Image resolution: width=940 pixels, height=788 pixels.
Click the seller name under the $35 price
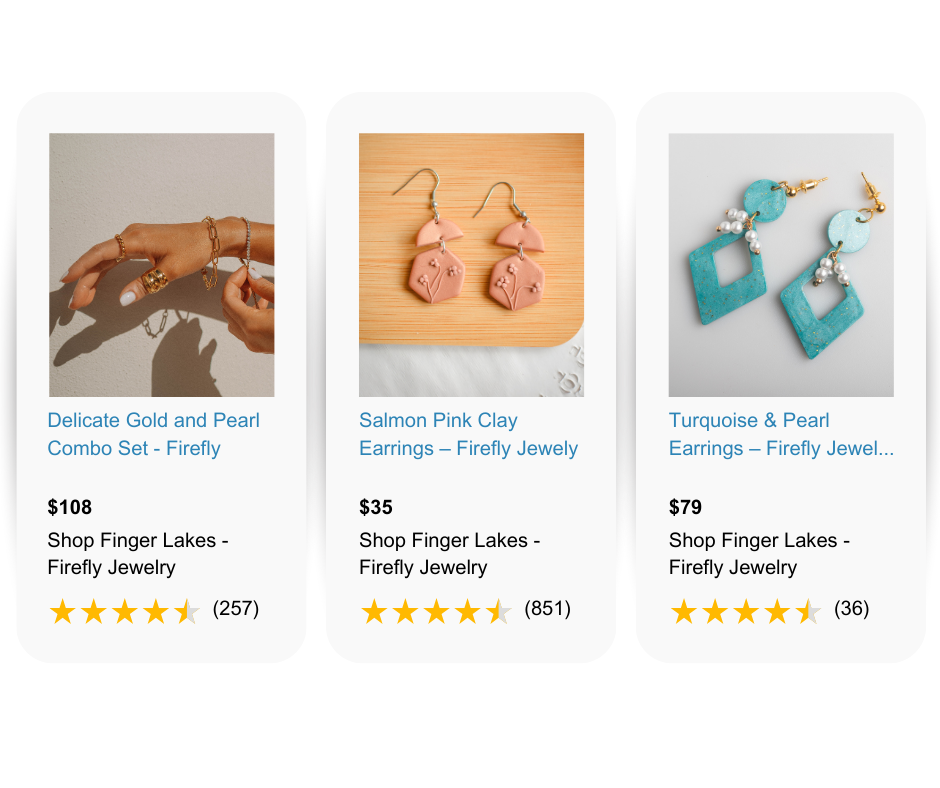(x=449, y=554)
